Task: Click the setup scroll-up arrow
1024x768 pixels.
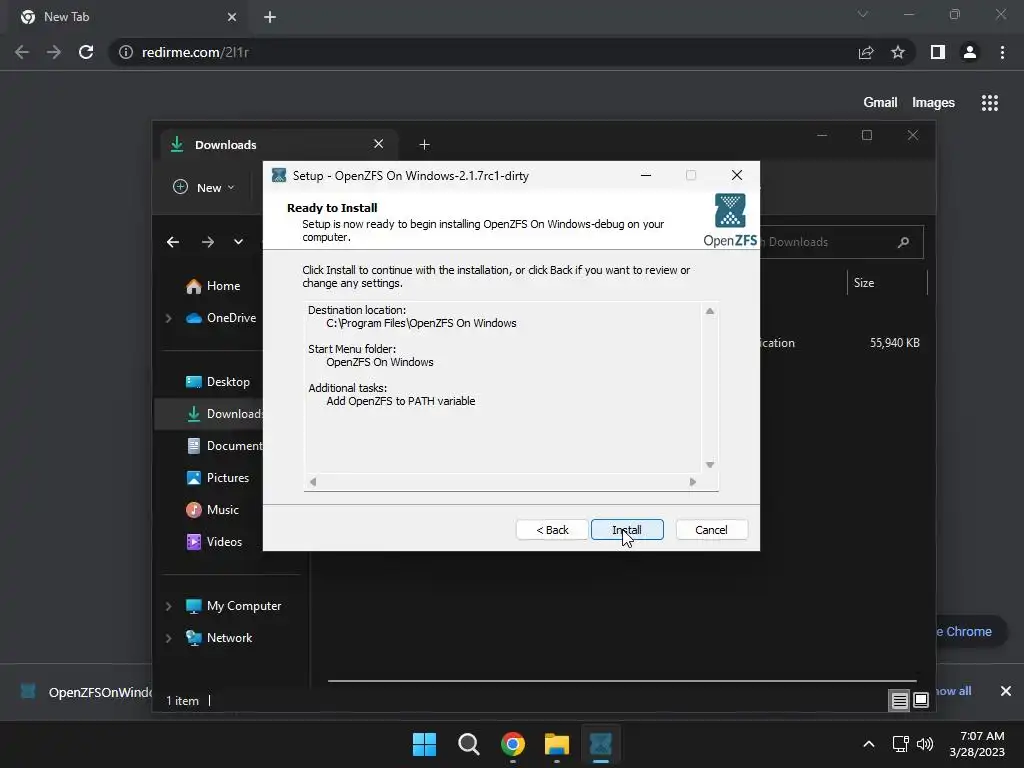Action: pos(710,311)
